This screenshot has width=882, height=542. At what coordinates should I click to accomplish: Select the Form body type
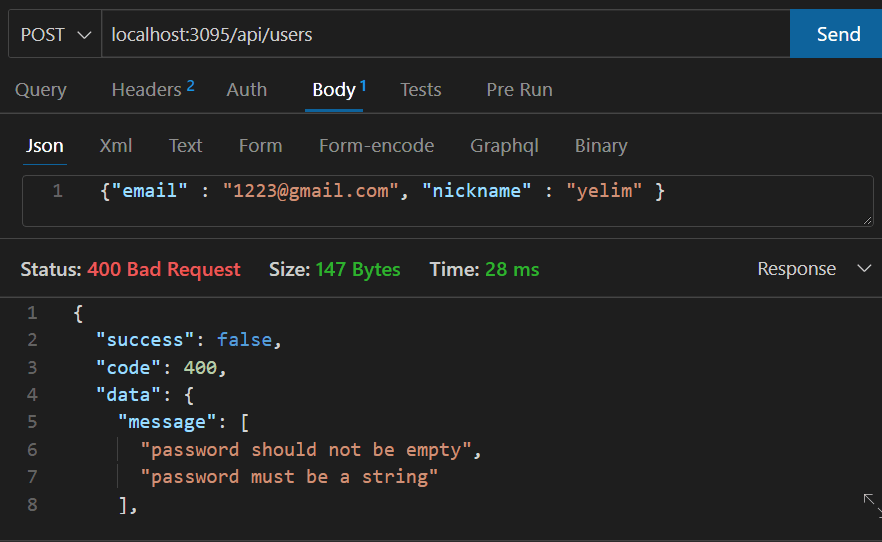pyautogui.click(x=260, y=146)
